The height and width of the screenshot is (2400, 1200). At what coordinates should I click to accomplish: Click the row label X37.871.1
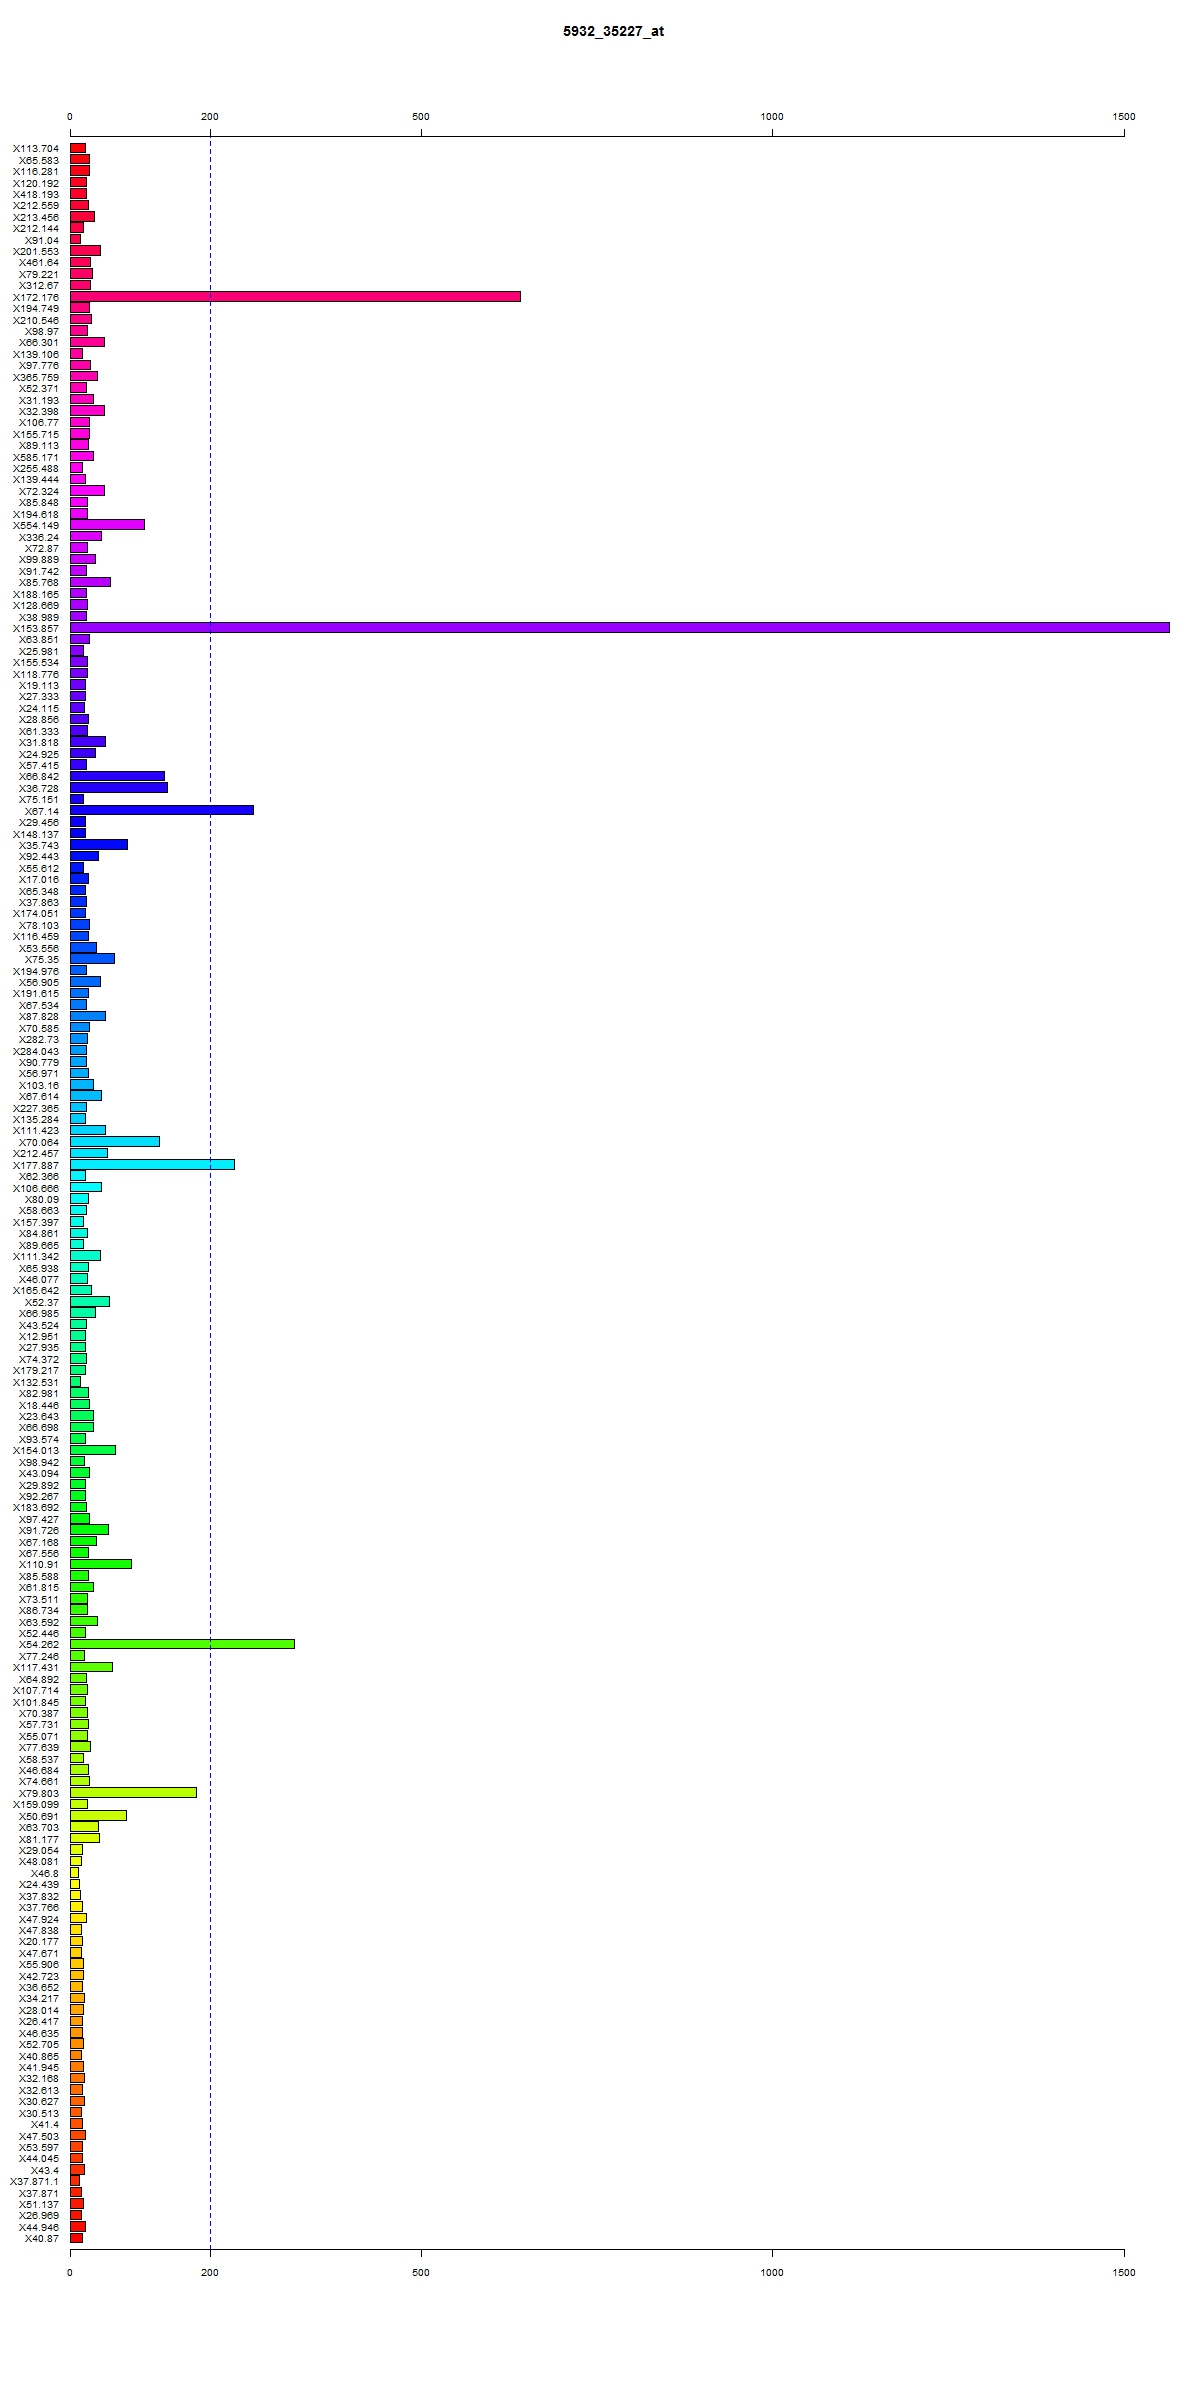[x=34, y=2181]
